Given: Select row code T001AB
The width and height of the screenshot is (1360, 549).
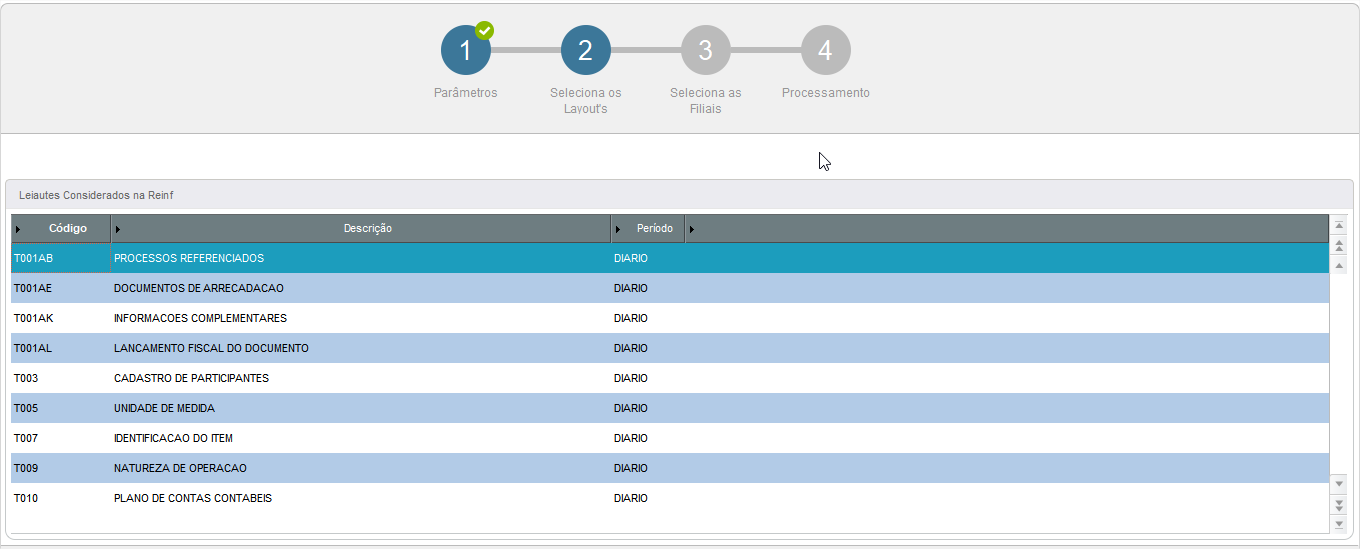Looking at the screenshot, I should pos(33,258).
